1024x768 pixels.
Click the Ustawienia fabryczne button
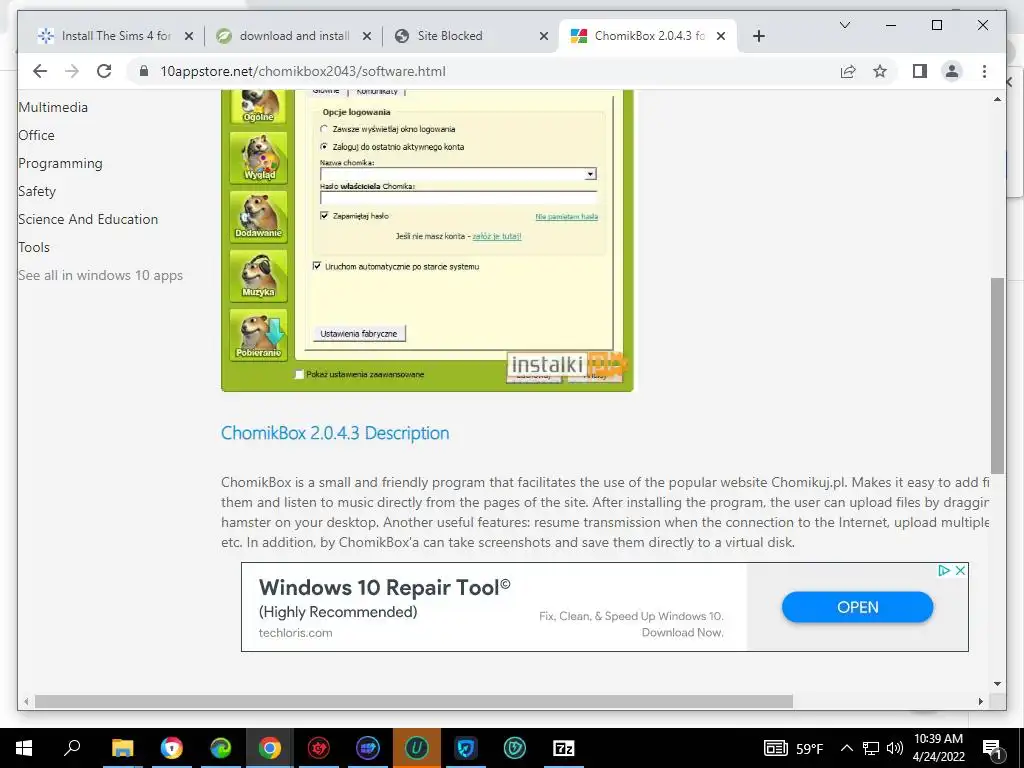coord(359,334)
